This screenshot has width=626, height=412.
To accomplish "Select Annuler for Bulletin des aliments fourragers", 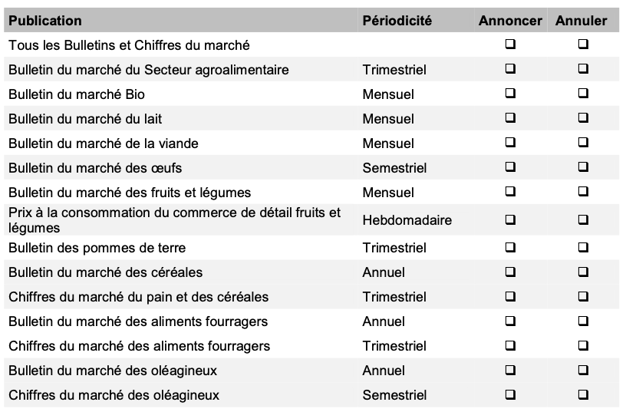I will [582, 321].
